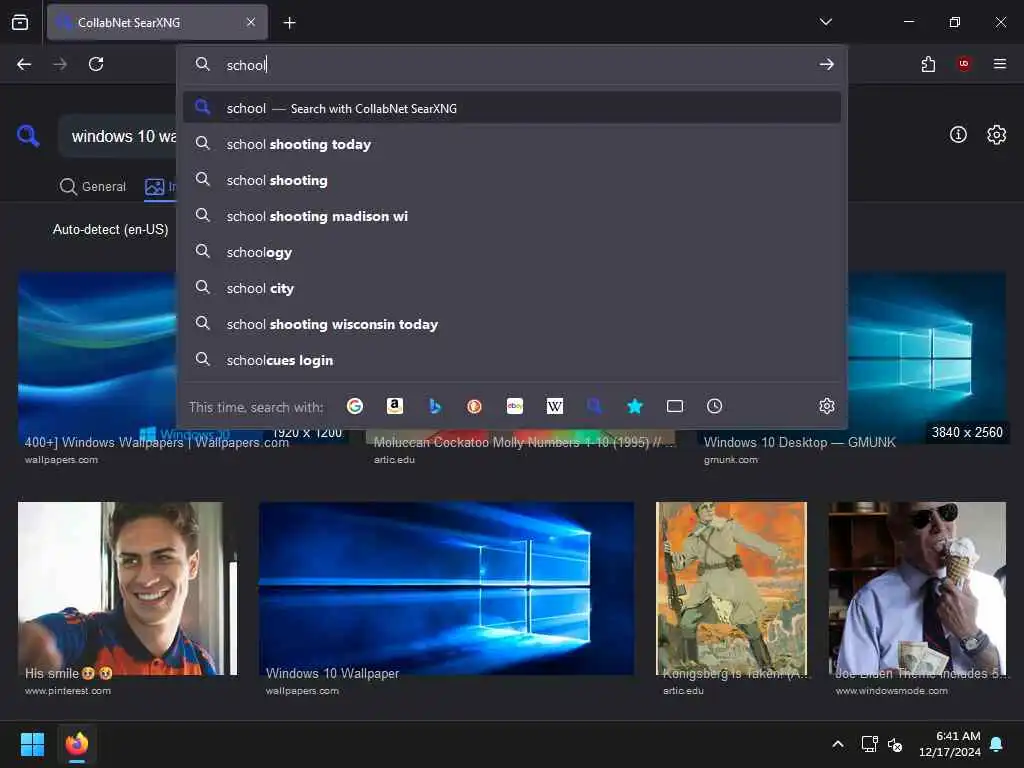Screen dimensions: 1024x768
Task: Open the Extensions puzzle icon
Action: [x=928, y=64]
